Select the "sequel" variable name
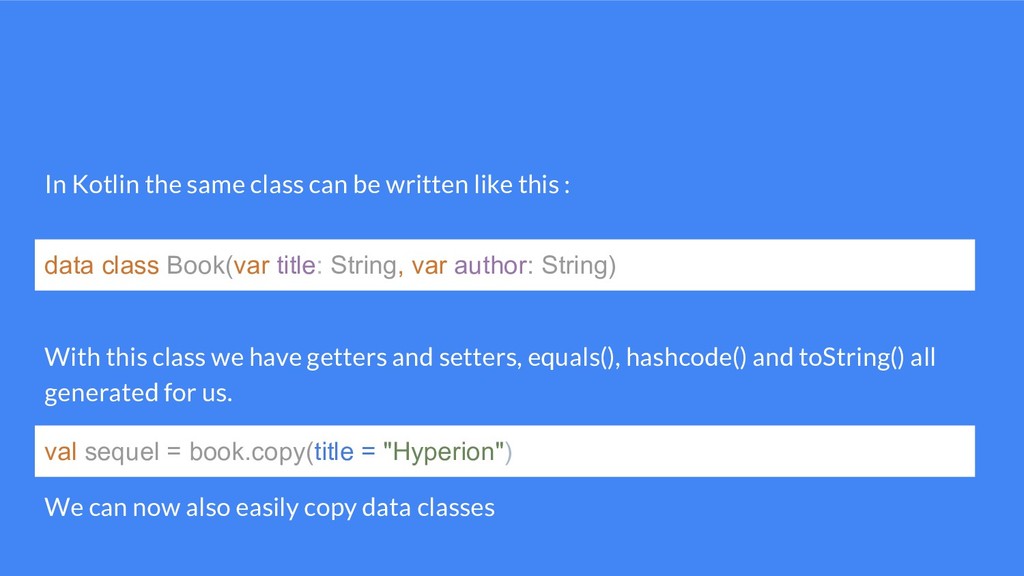Viewport: 1024px width, 576px height. click(121, 453)
